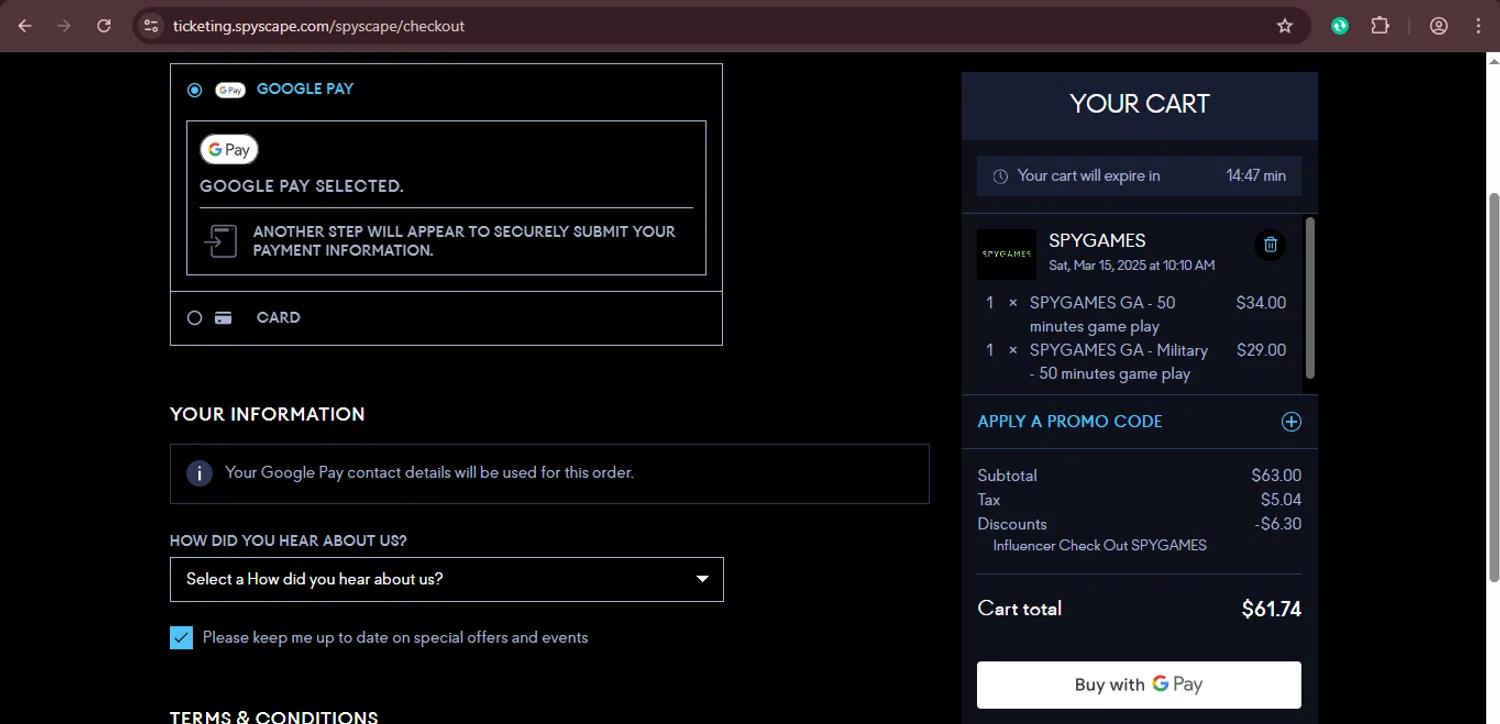Click the info icon about Google Pay contact
This screenshot has height=724, width=1500.
199,473
